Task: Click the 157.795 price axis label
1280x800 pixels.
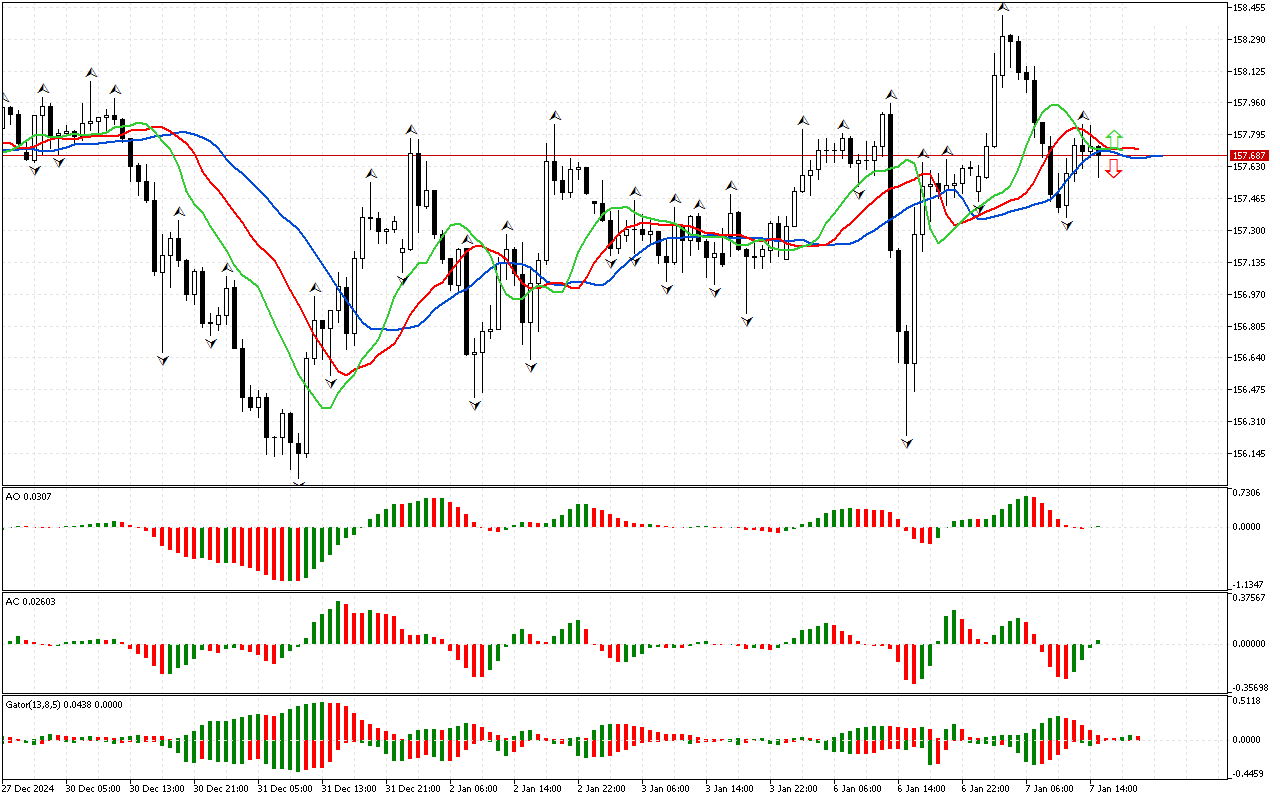Action: 1249,135
